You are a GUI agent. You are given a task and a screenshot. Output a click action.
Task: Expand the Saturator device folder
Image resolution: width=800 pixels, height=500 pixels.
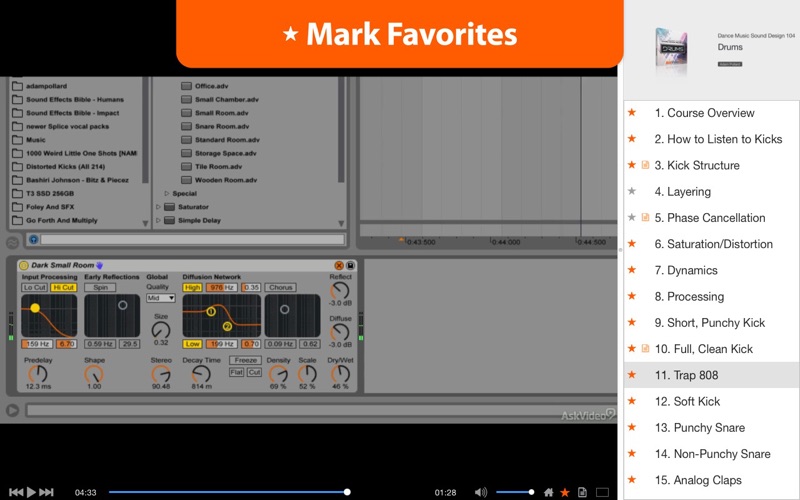click(x=158, y=207)
